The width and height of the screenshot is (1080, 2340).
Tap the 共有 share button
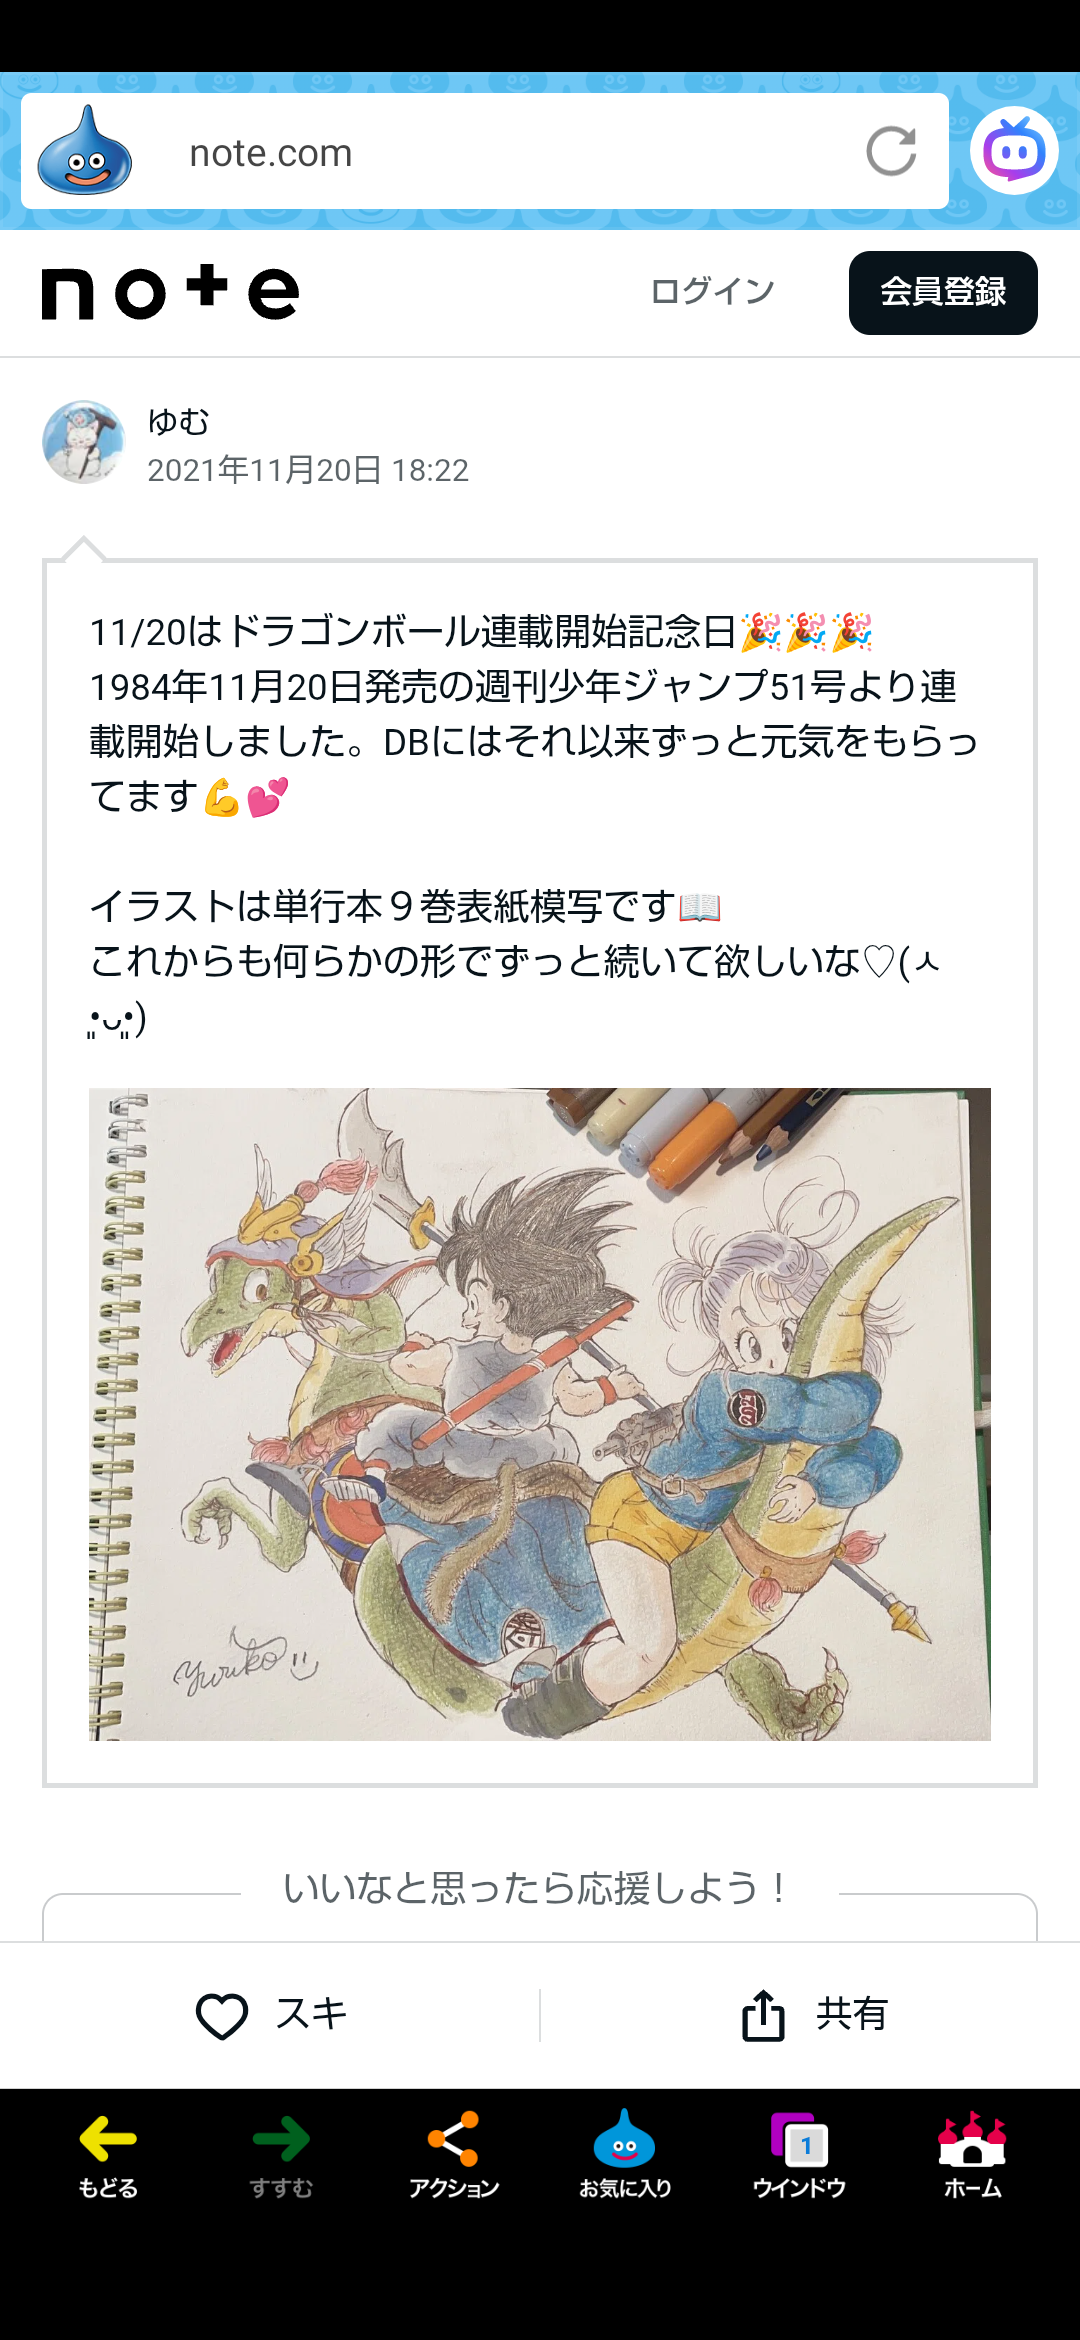tap(814, 2014)
